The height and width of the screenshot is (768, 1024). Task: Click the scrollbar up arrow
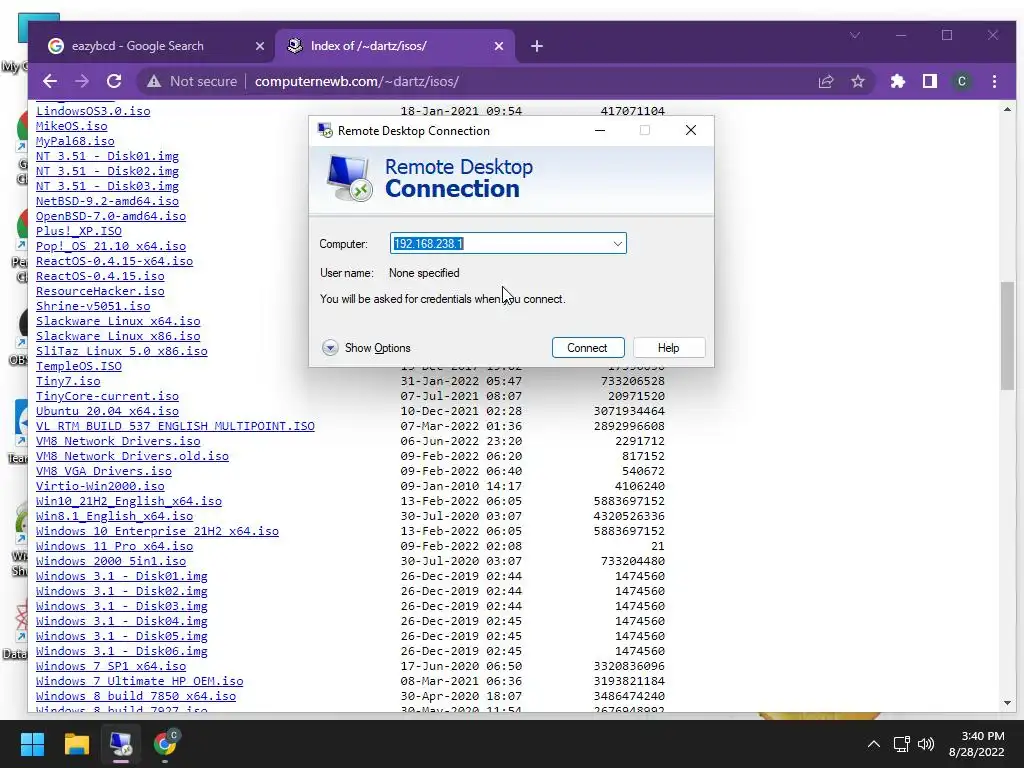(x=1007, y=109)
